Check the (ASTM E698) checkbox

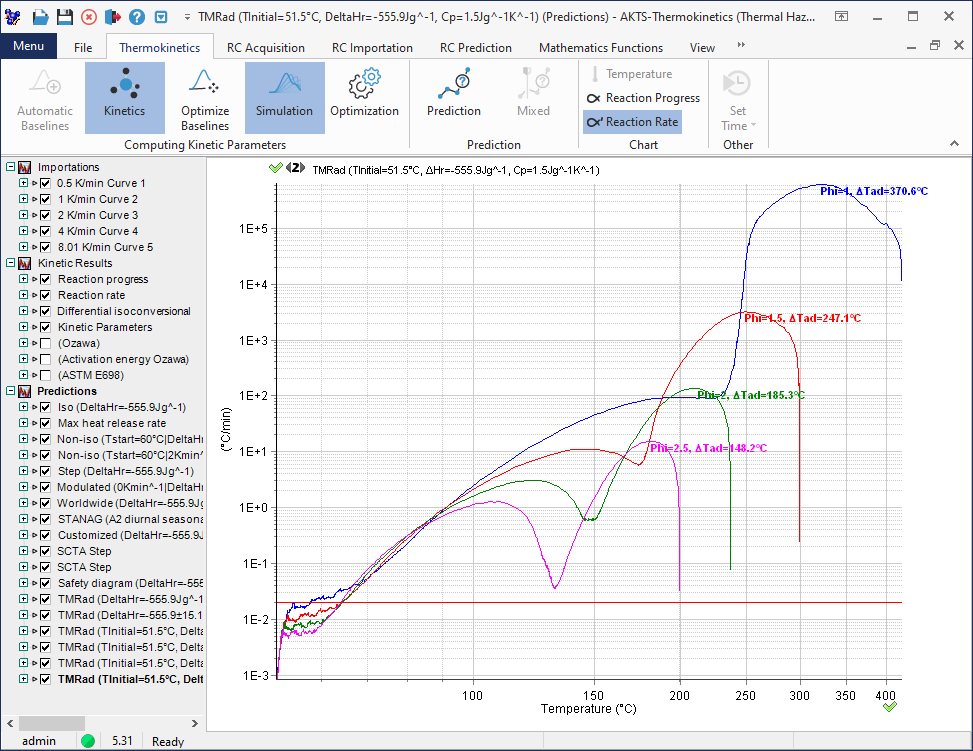tap(45, 375)
